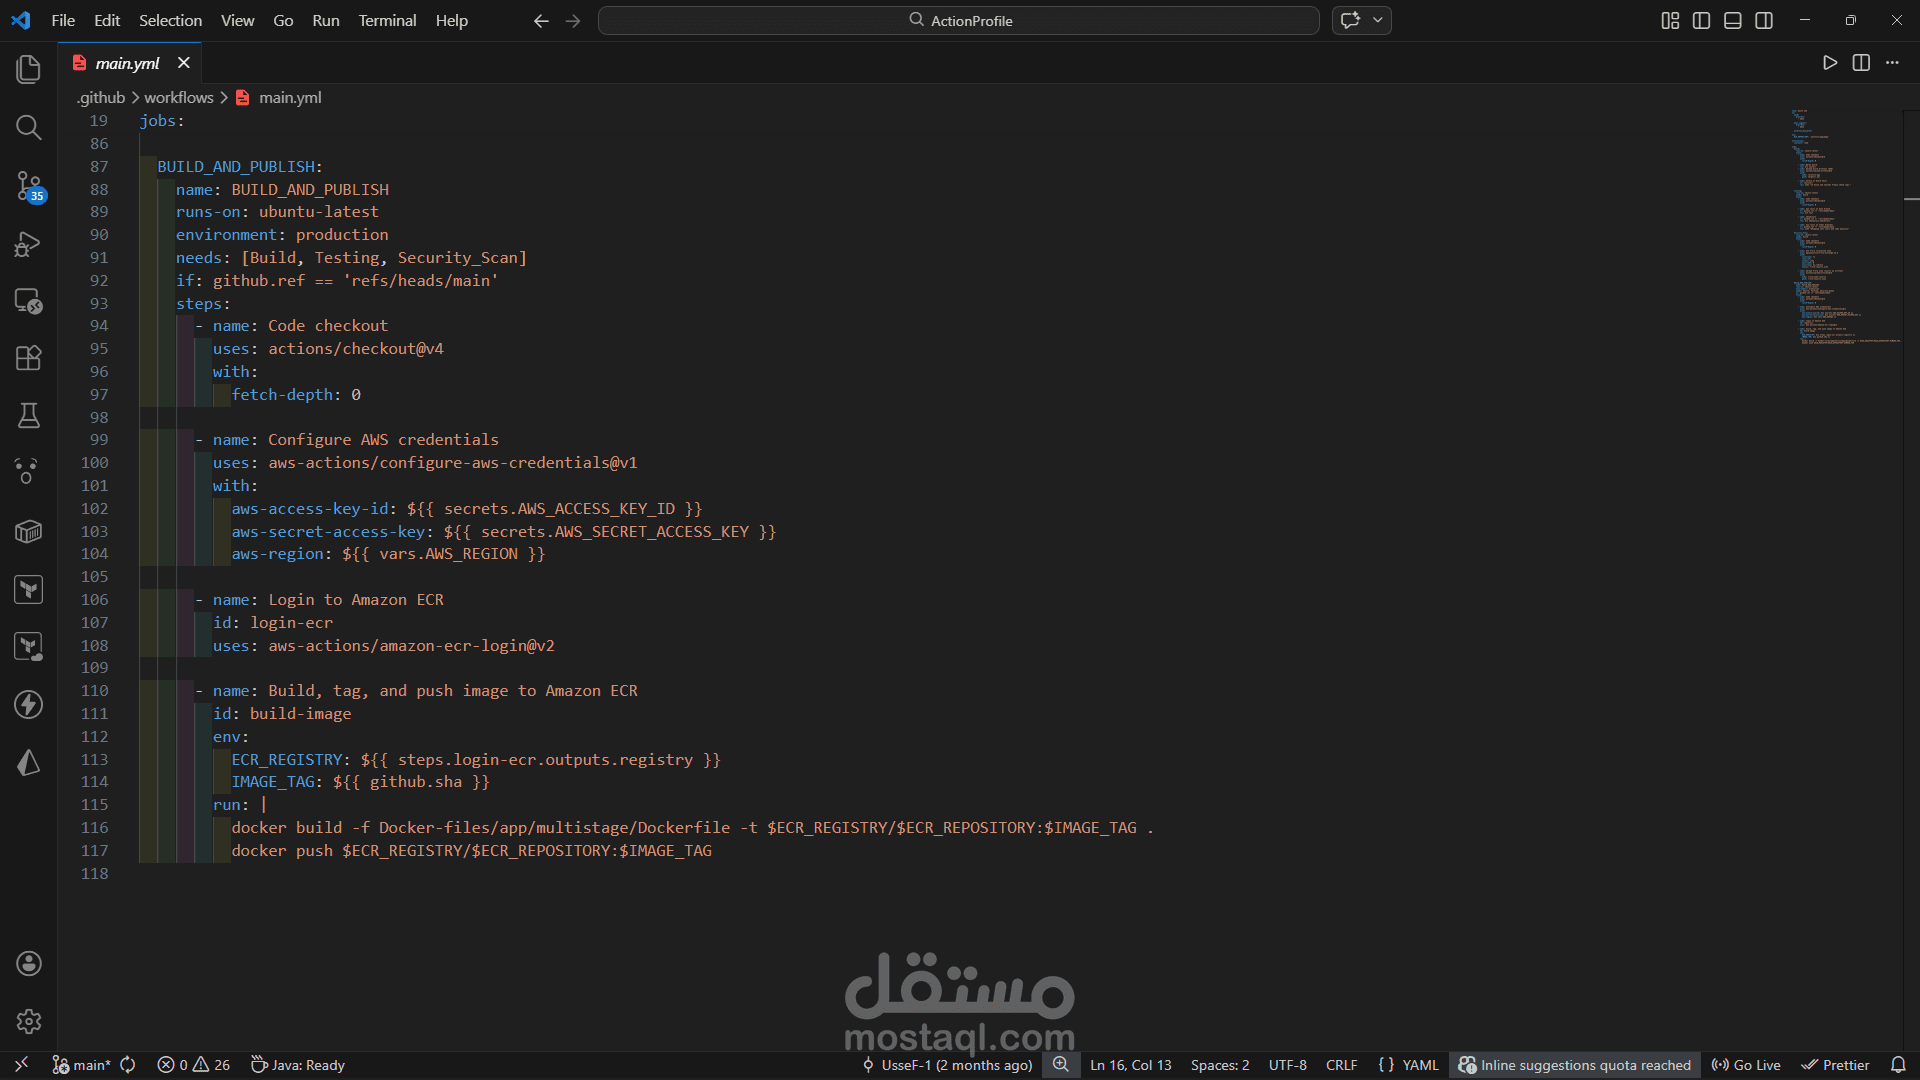Open Run and Debug view
This screenshot has height=1080, width=1920.
(28, 244)
